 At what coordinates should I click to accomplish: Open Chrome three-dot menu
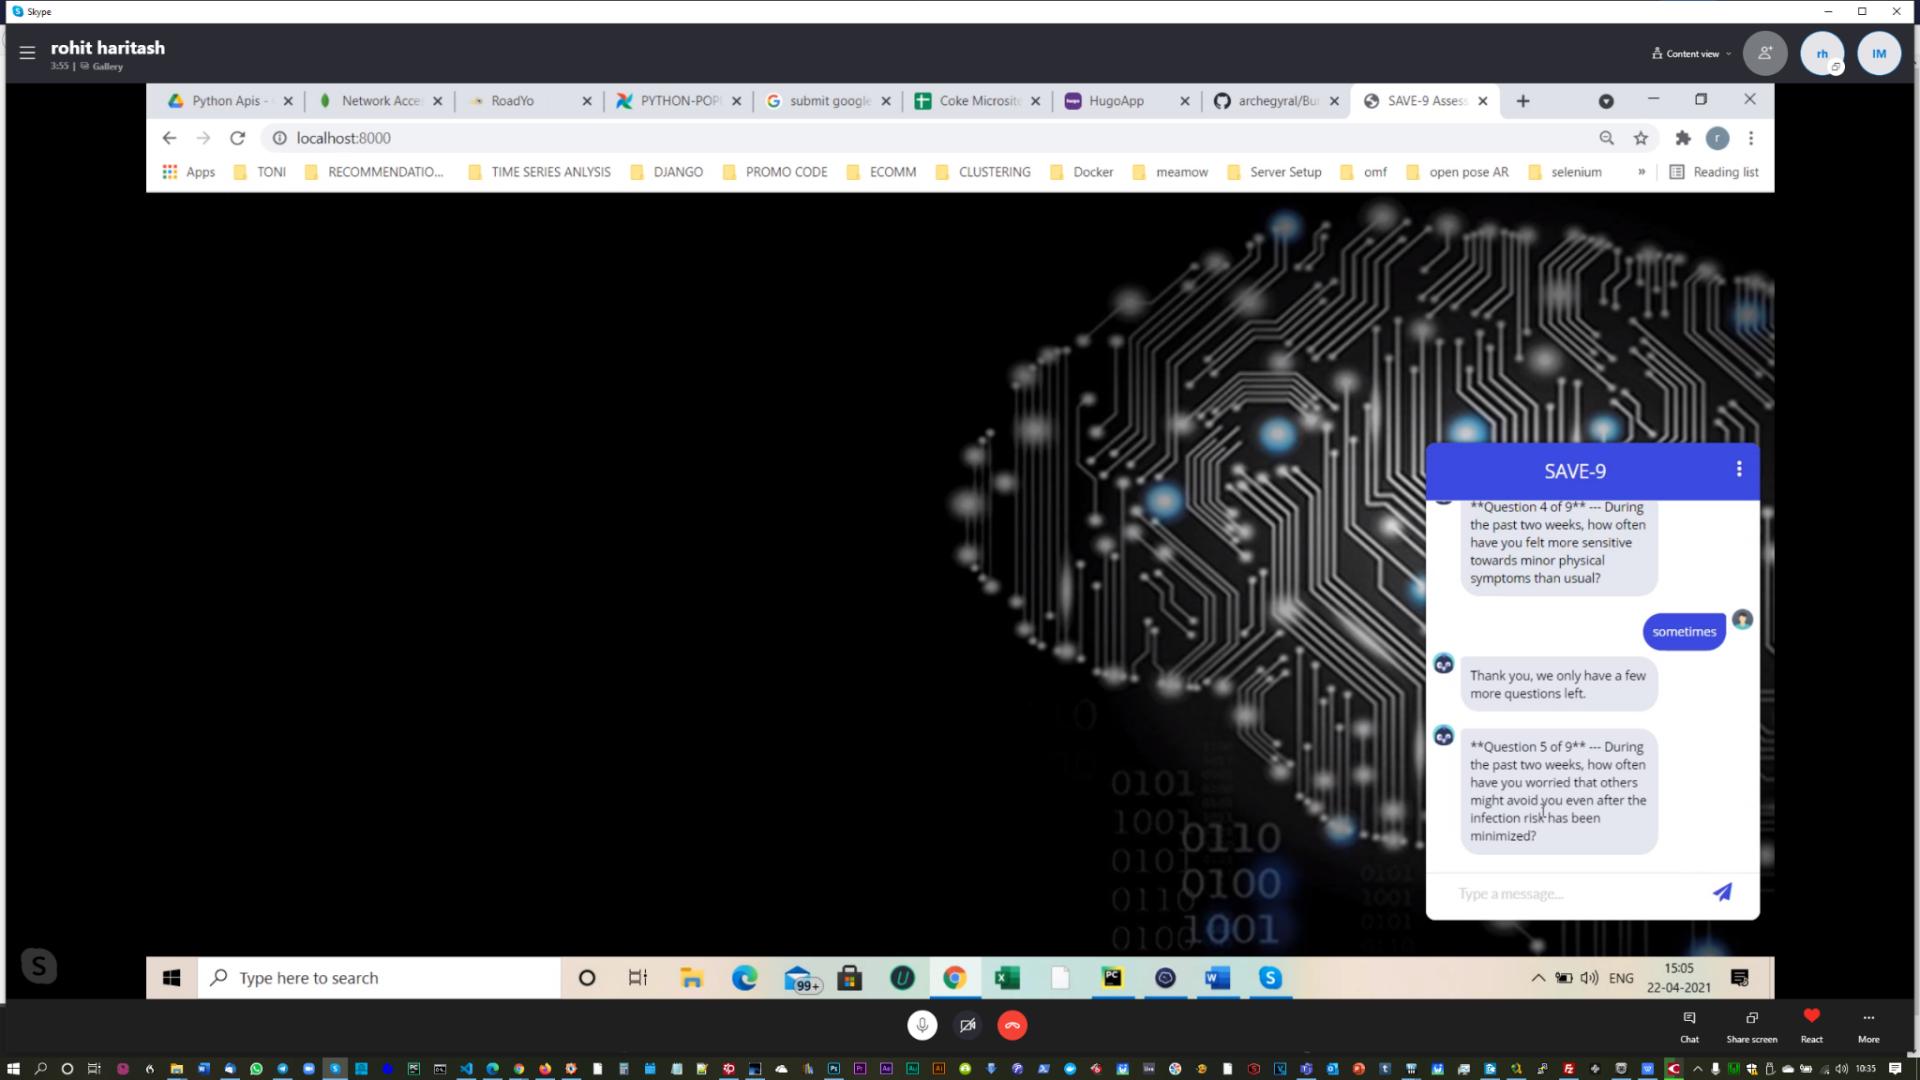[x=1751, y=138]
